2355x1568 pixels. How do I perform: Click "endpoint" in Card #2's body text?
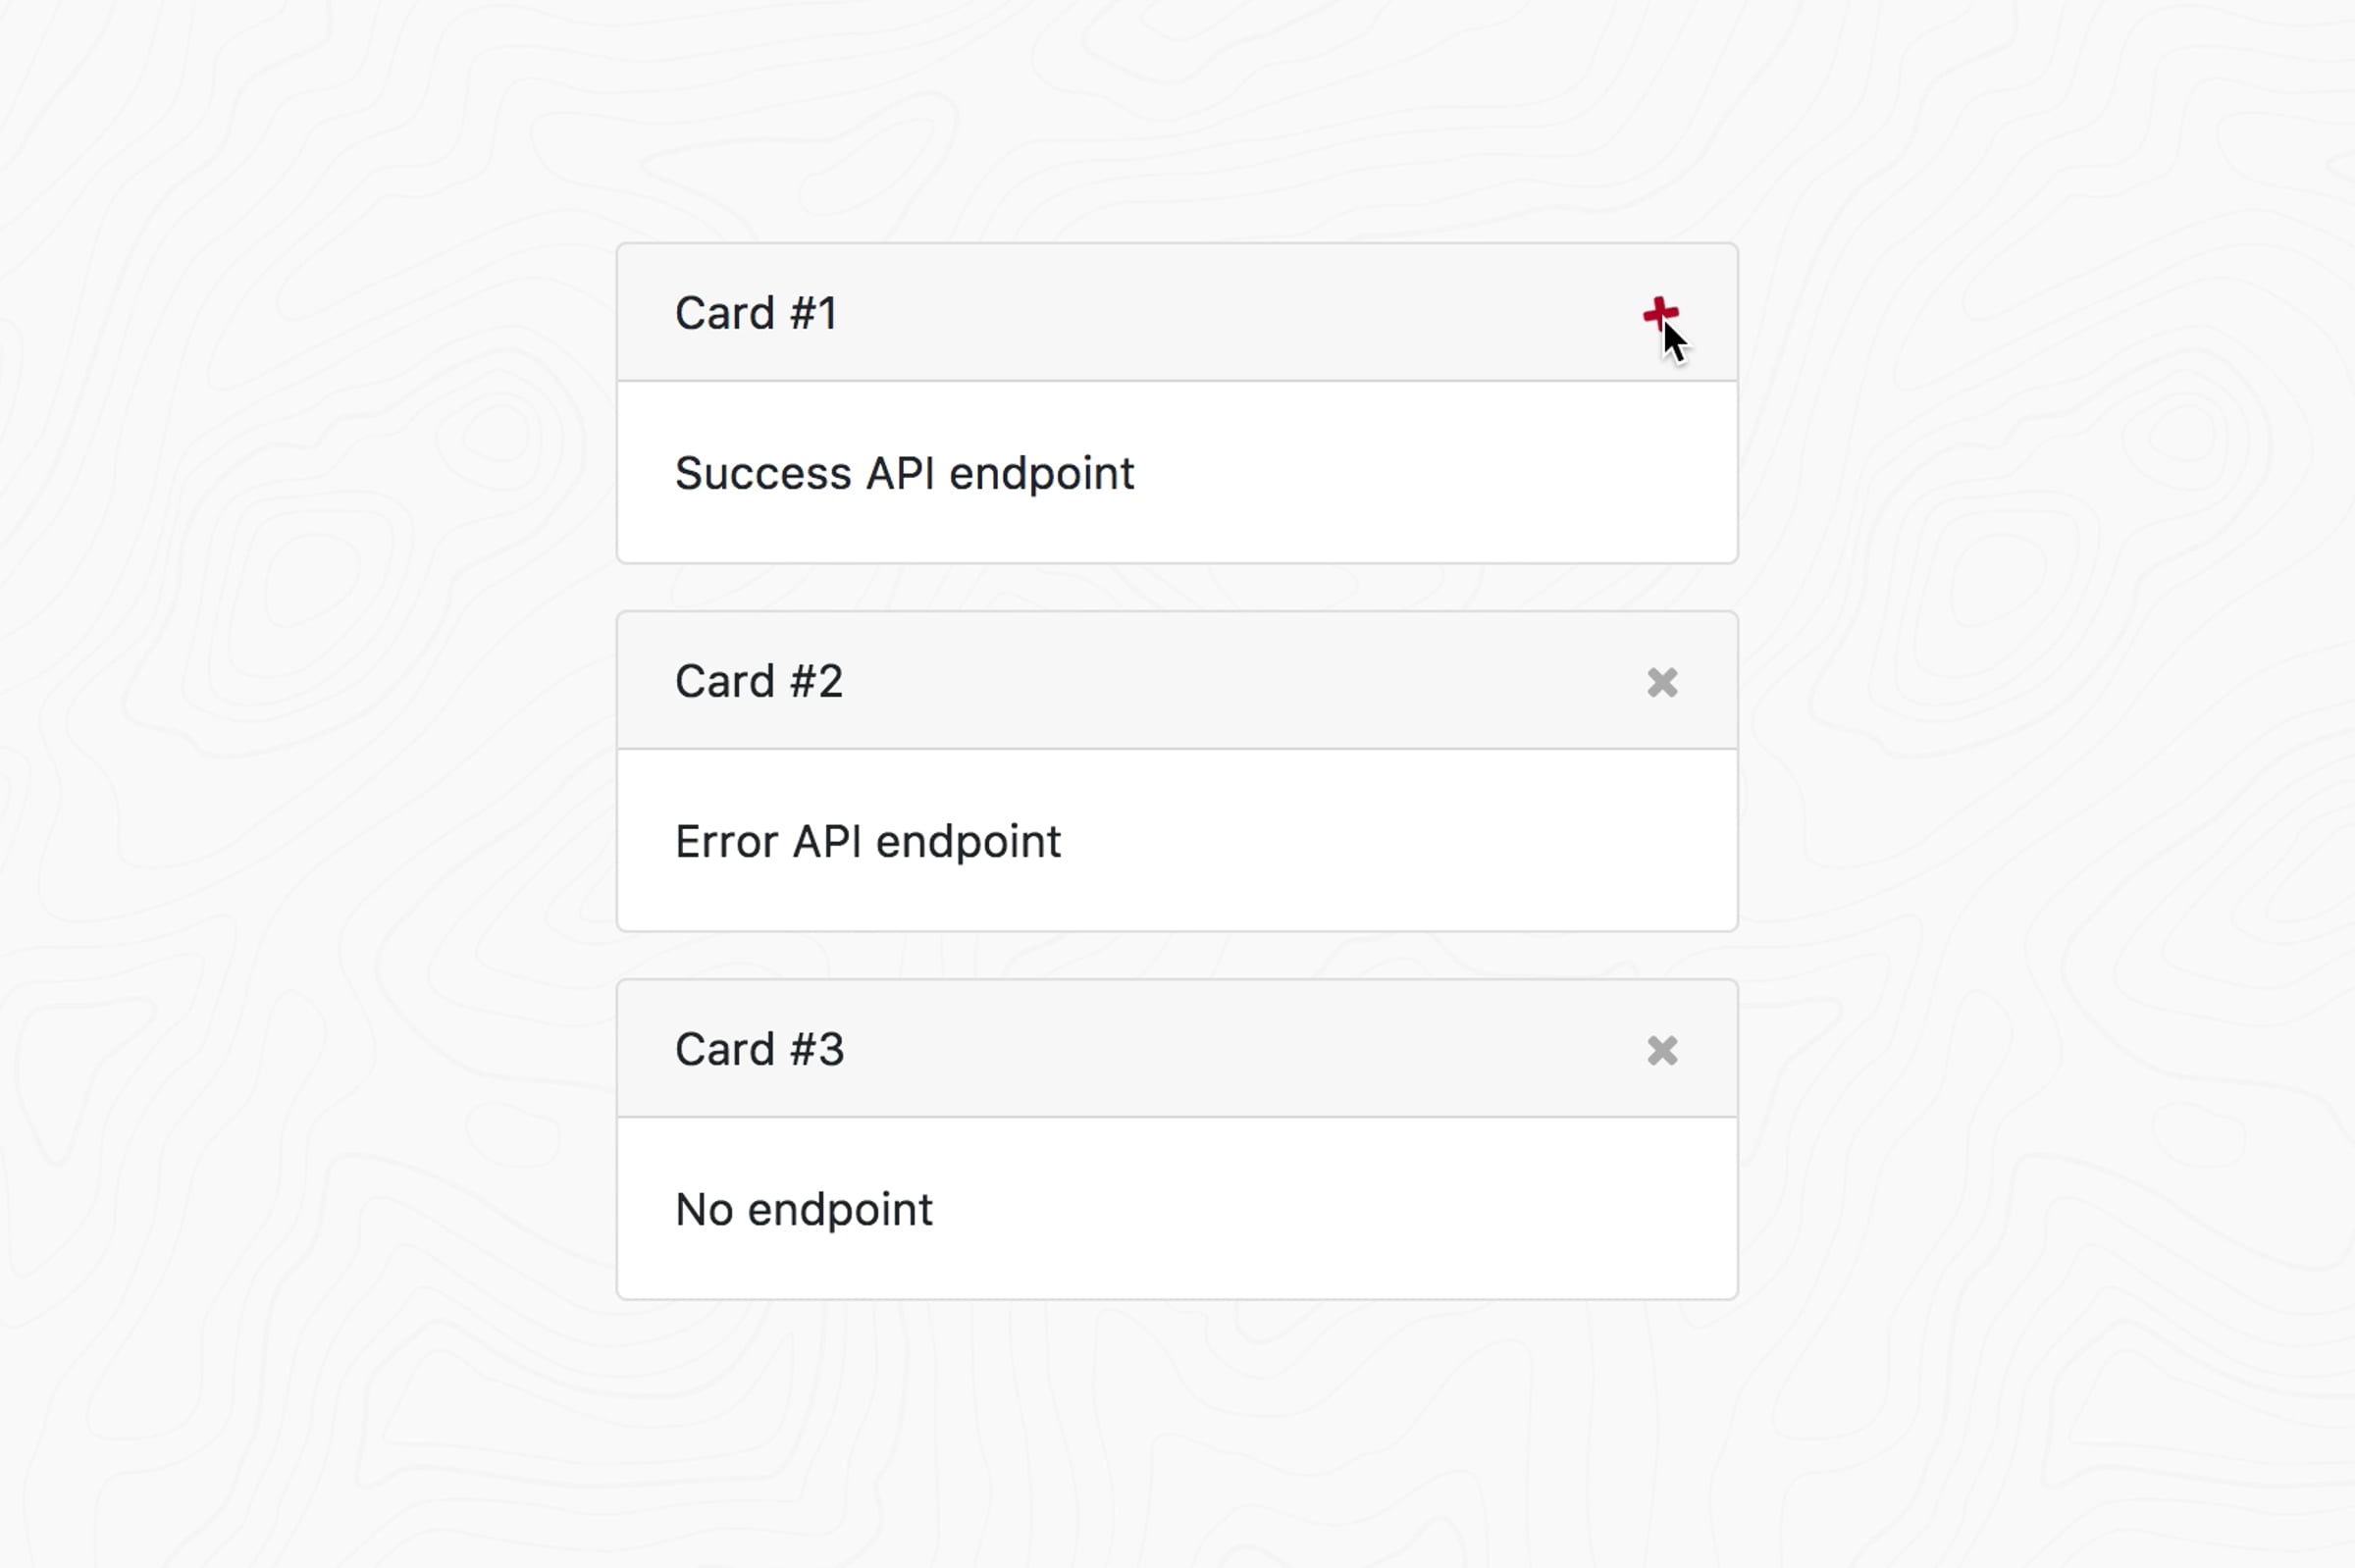968,842
